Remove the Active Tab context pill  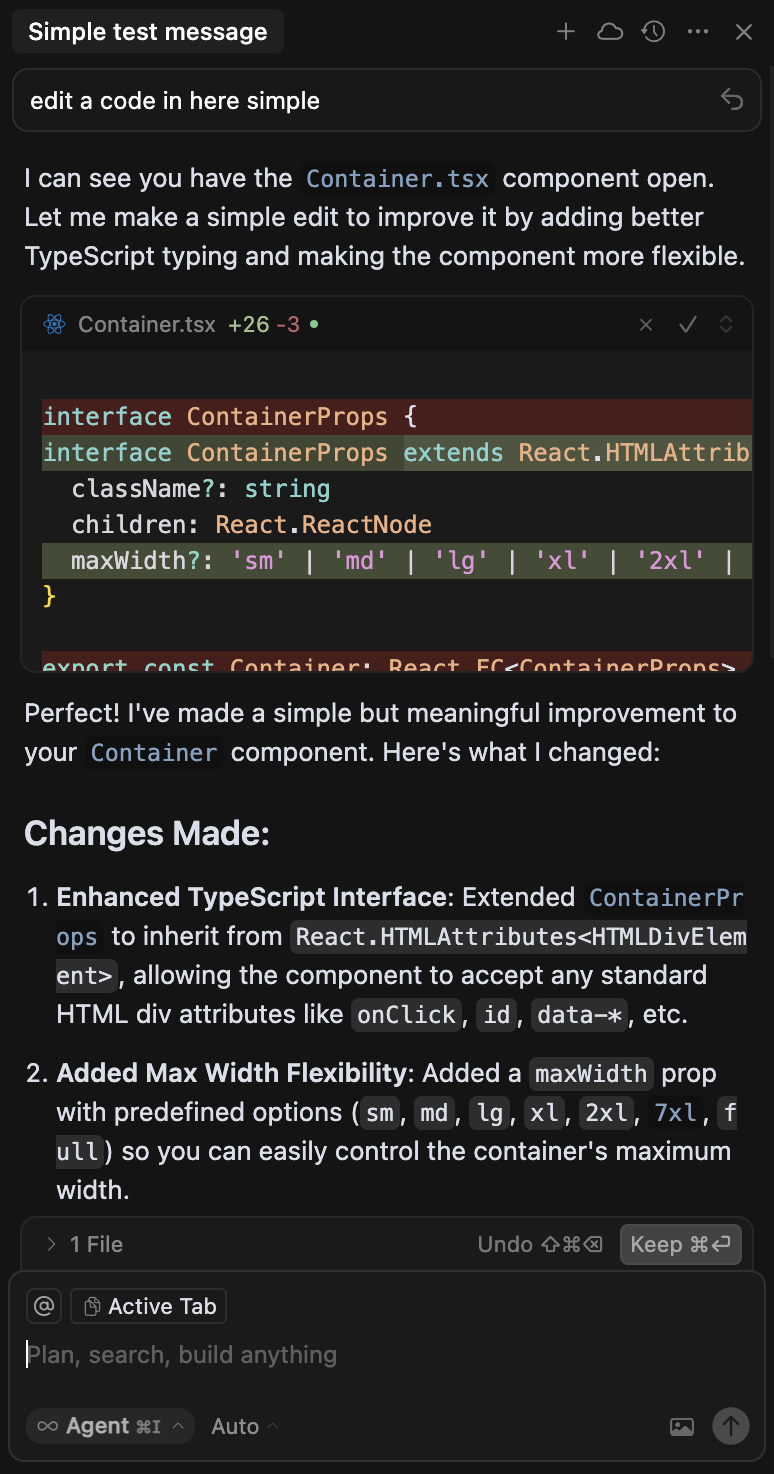[149, 1306]
